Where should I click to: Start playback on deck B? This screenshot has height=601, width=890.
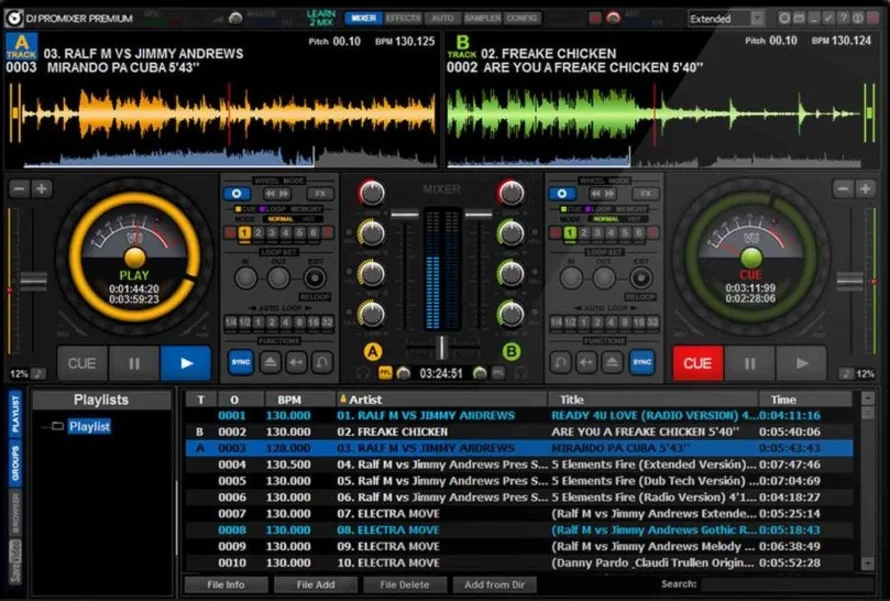802,363
